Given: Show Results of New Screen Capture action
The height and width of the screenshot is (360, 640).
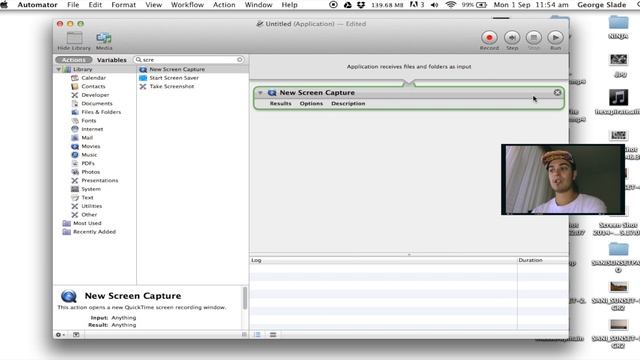Looking at the screenshot, I should point(280,104).
